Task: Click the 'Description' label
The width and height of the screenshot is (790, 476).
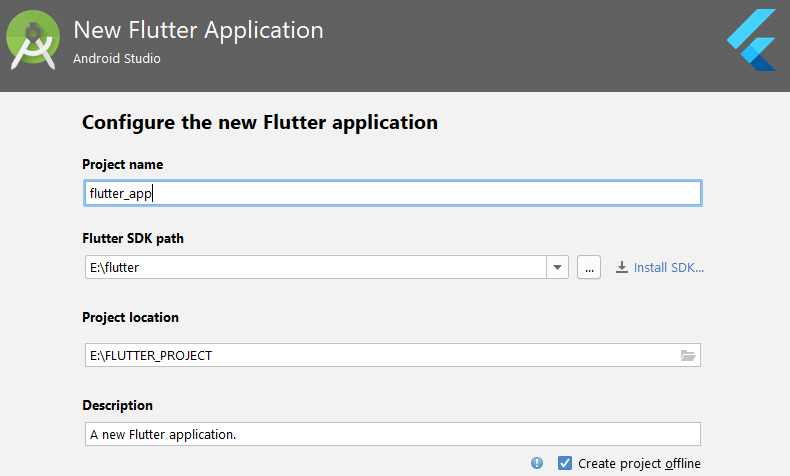Action: (117, 405)
